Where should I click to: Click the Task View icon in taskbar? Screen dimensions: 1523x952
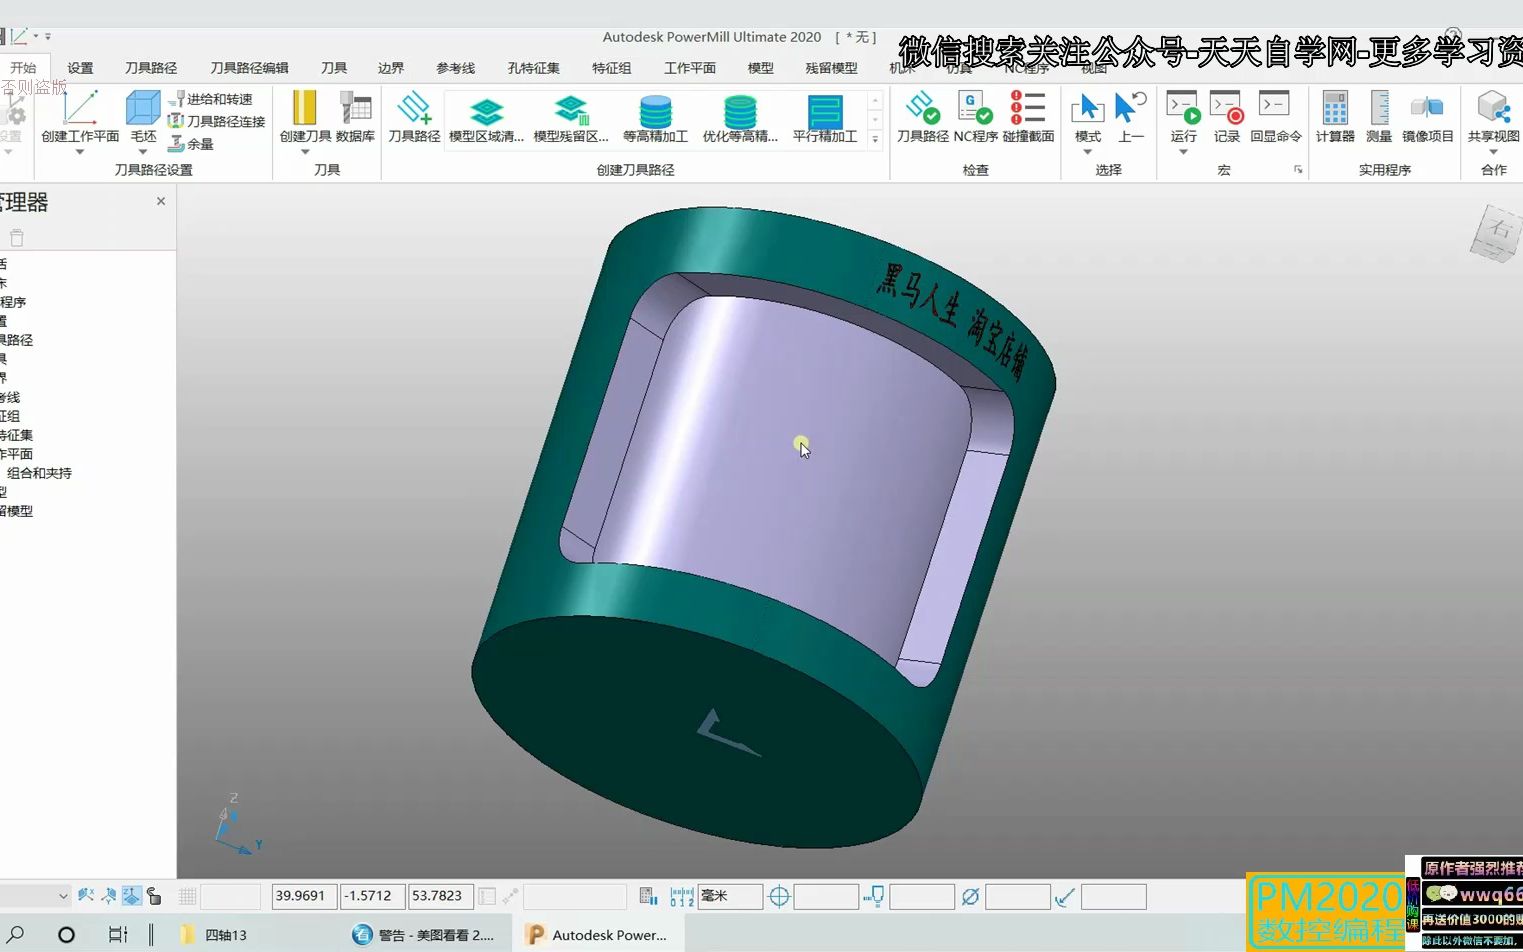click(x=118, y=935)
